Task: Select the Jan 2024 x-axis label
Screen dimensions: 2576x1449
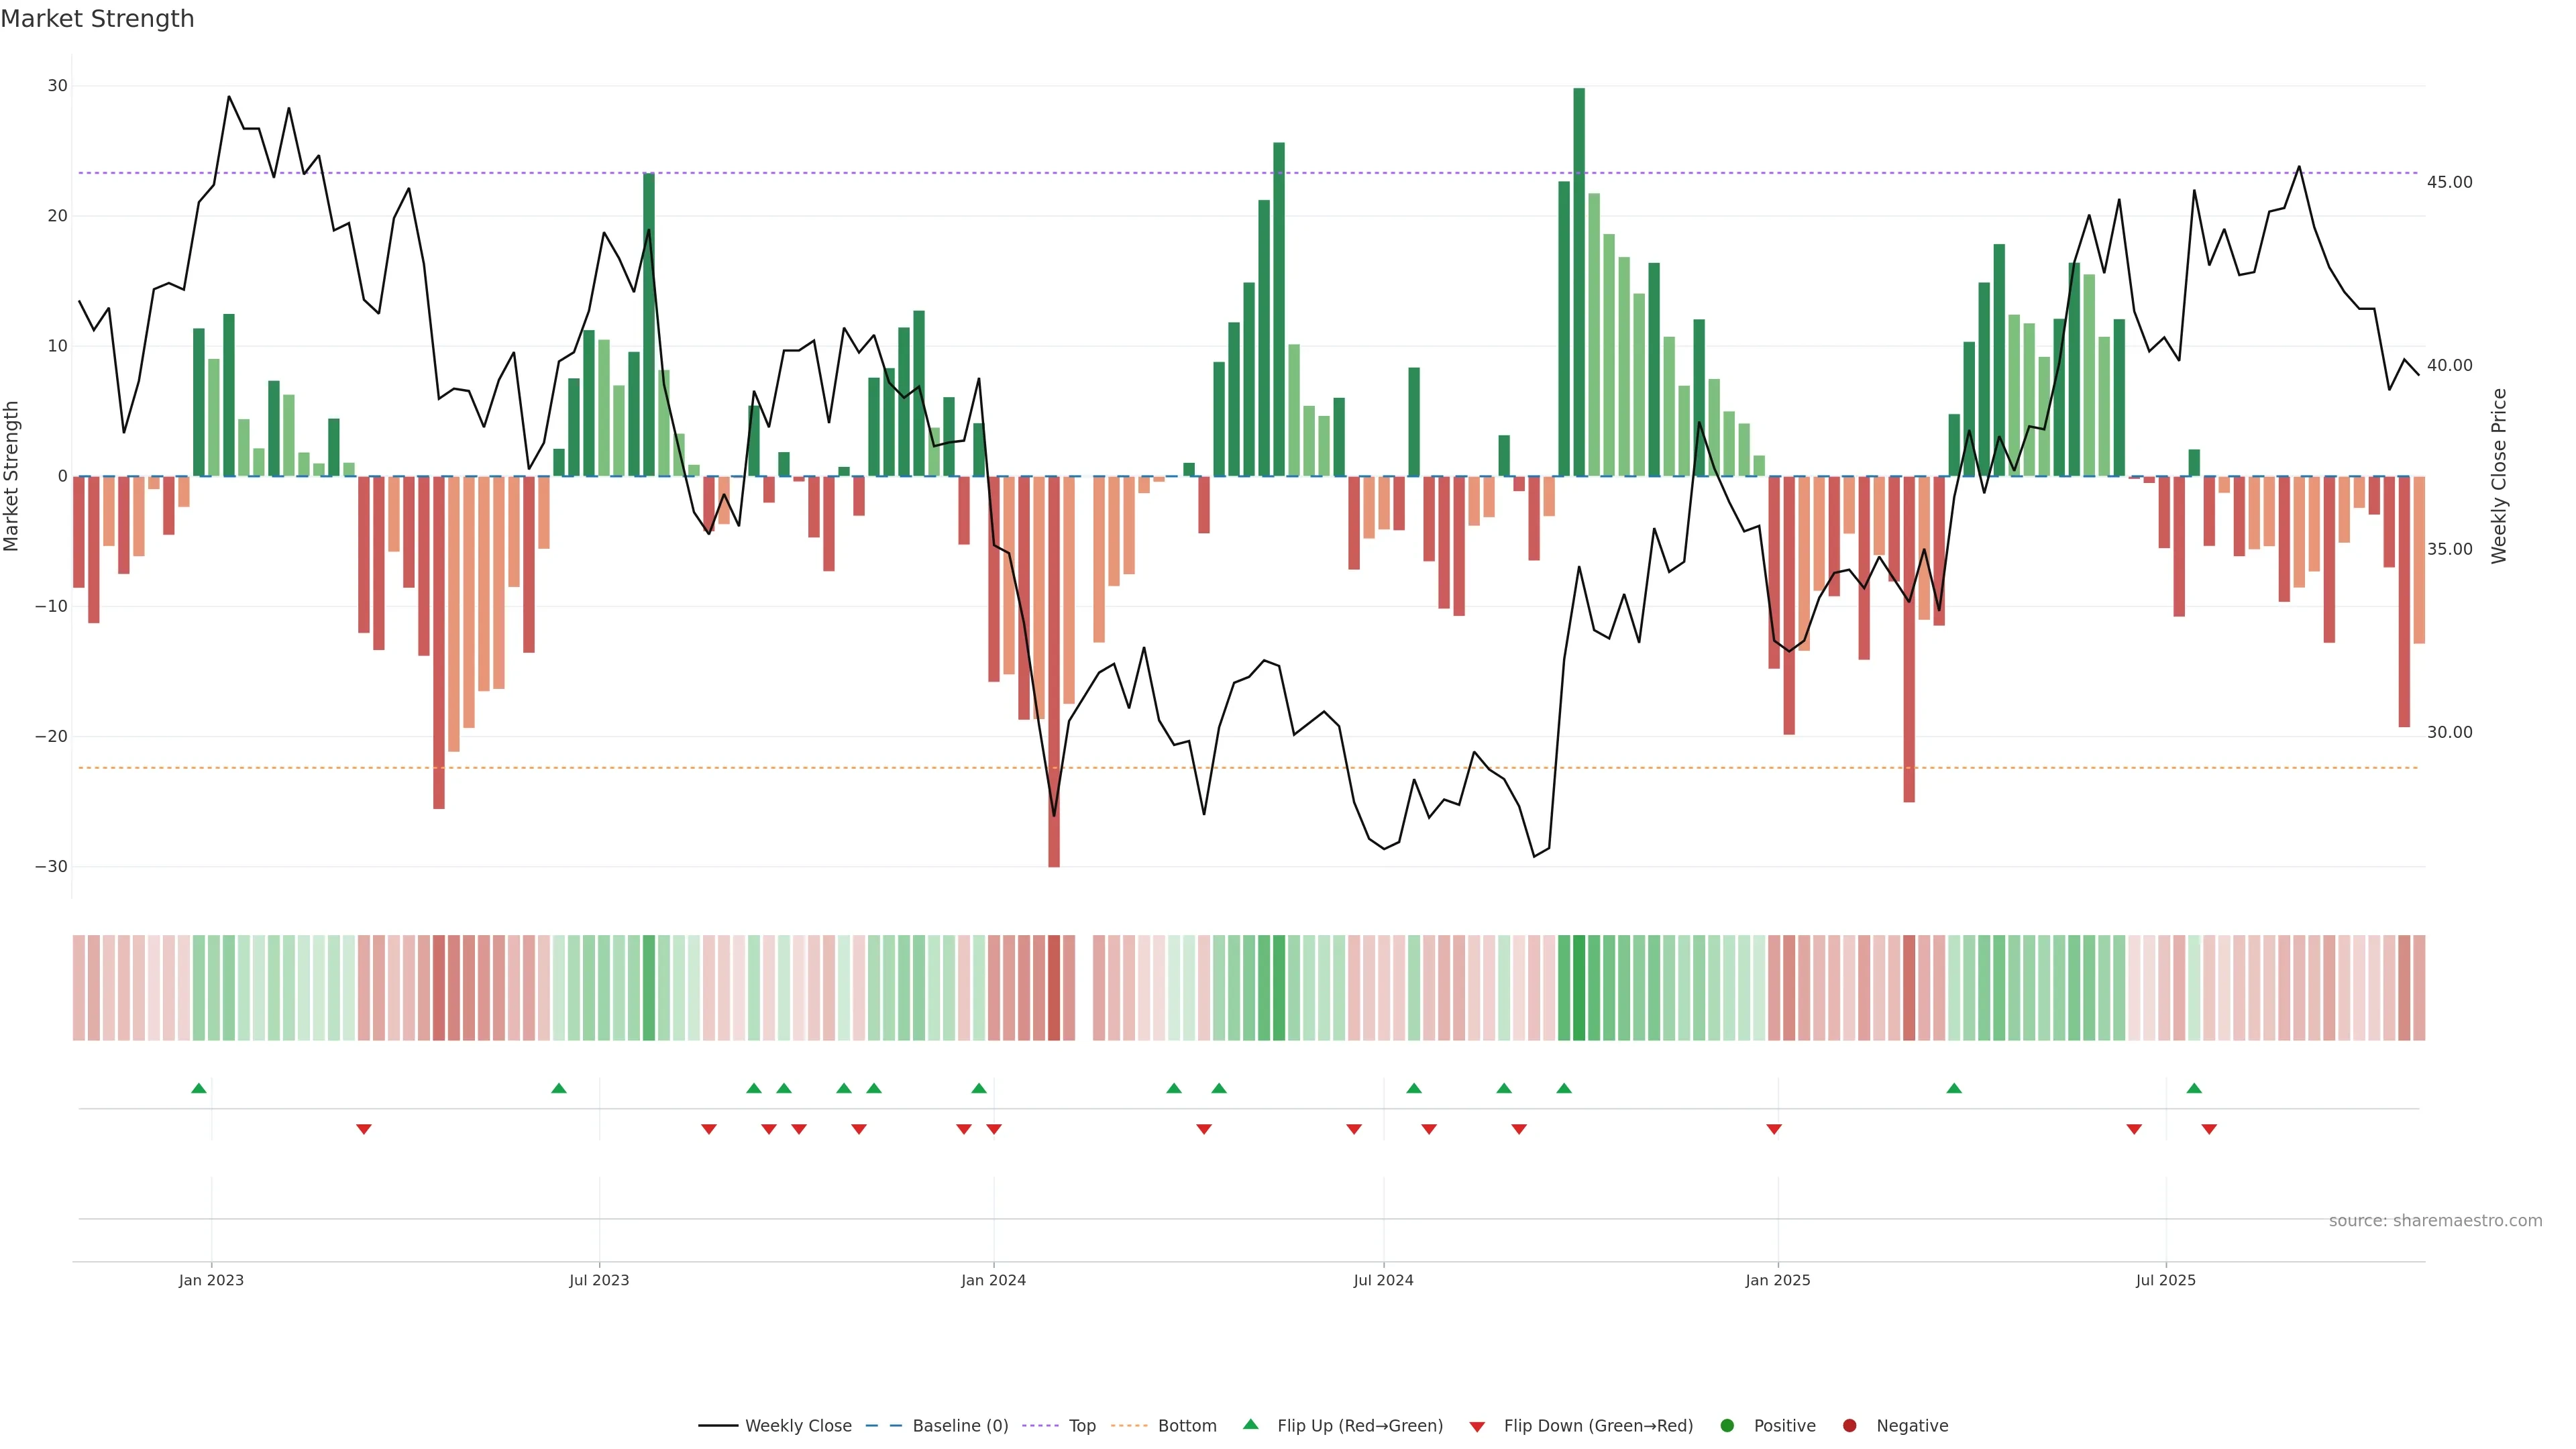Action: click(x=993, y=1280)
